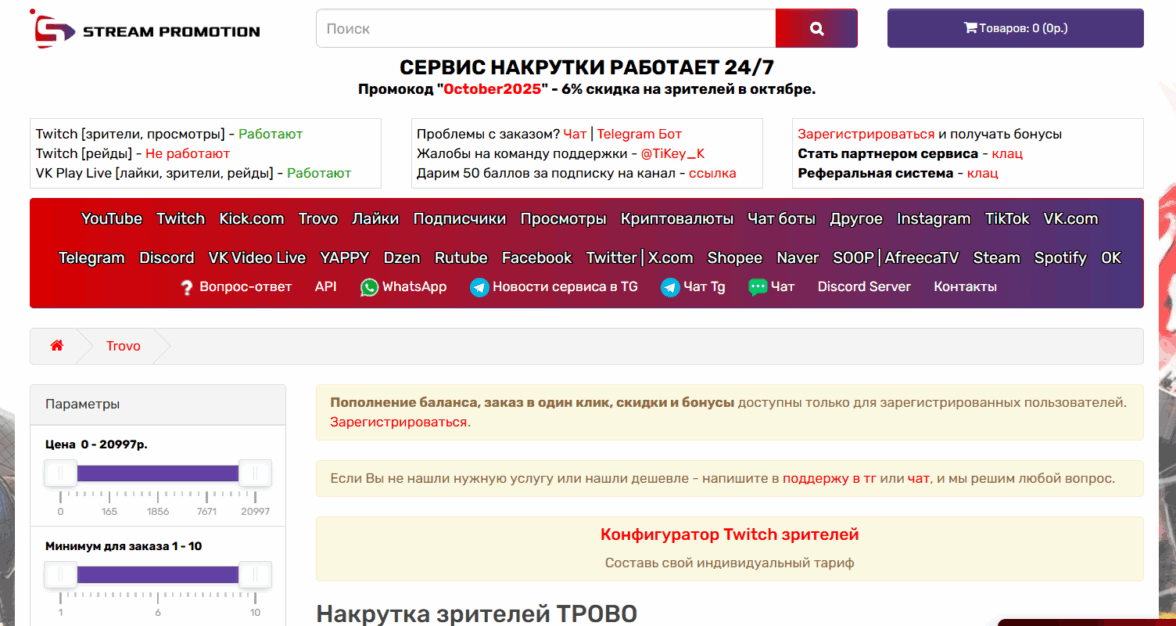Open TikTok category
The image size is (1176, 626).
pyautogui.click(x=1007, y=219)
